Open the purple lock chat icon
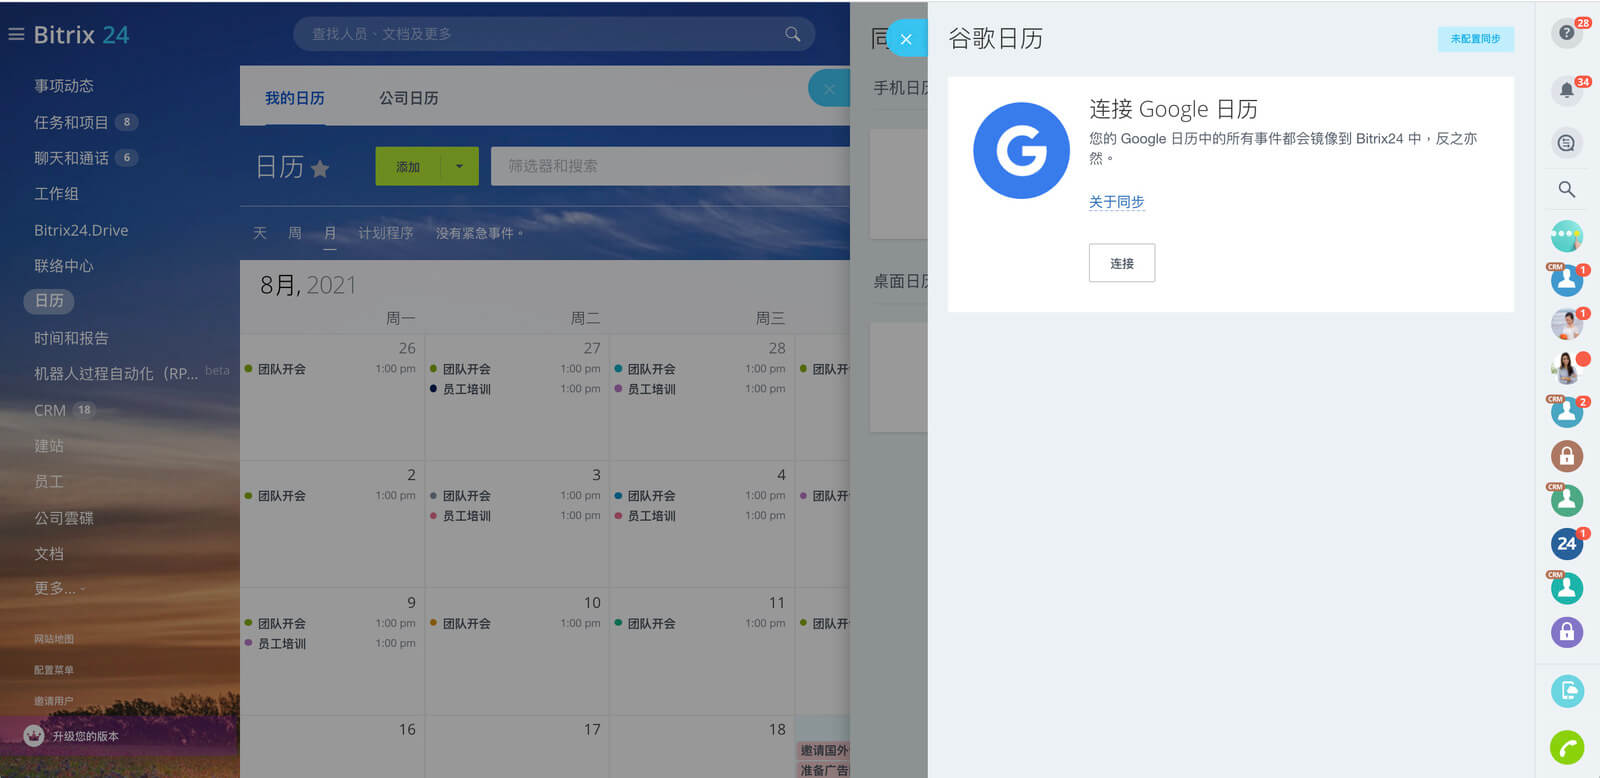This screenshot has height=778, width=1600. tap(1567, 632)
